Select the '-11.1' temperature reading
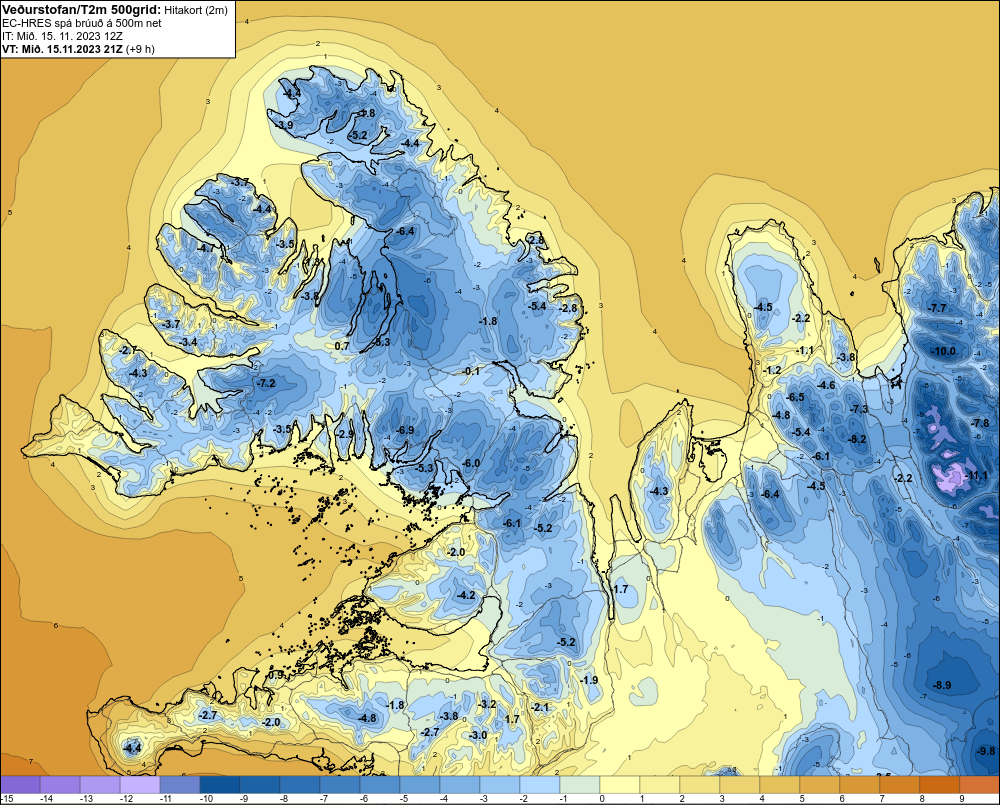 [x=976, y=475]
